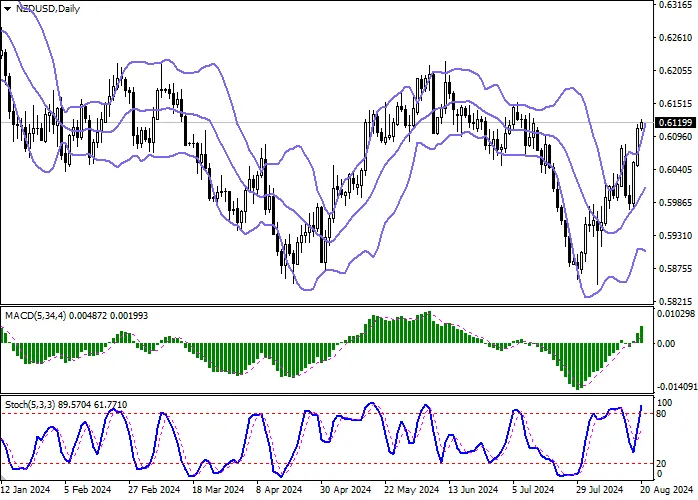The height and width of the screenshot is (500, 698).
Task: Click price level 0.60405 on scale
Action: pyautogui.click(x=675, y=170)
